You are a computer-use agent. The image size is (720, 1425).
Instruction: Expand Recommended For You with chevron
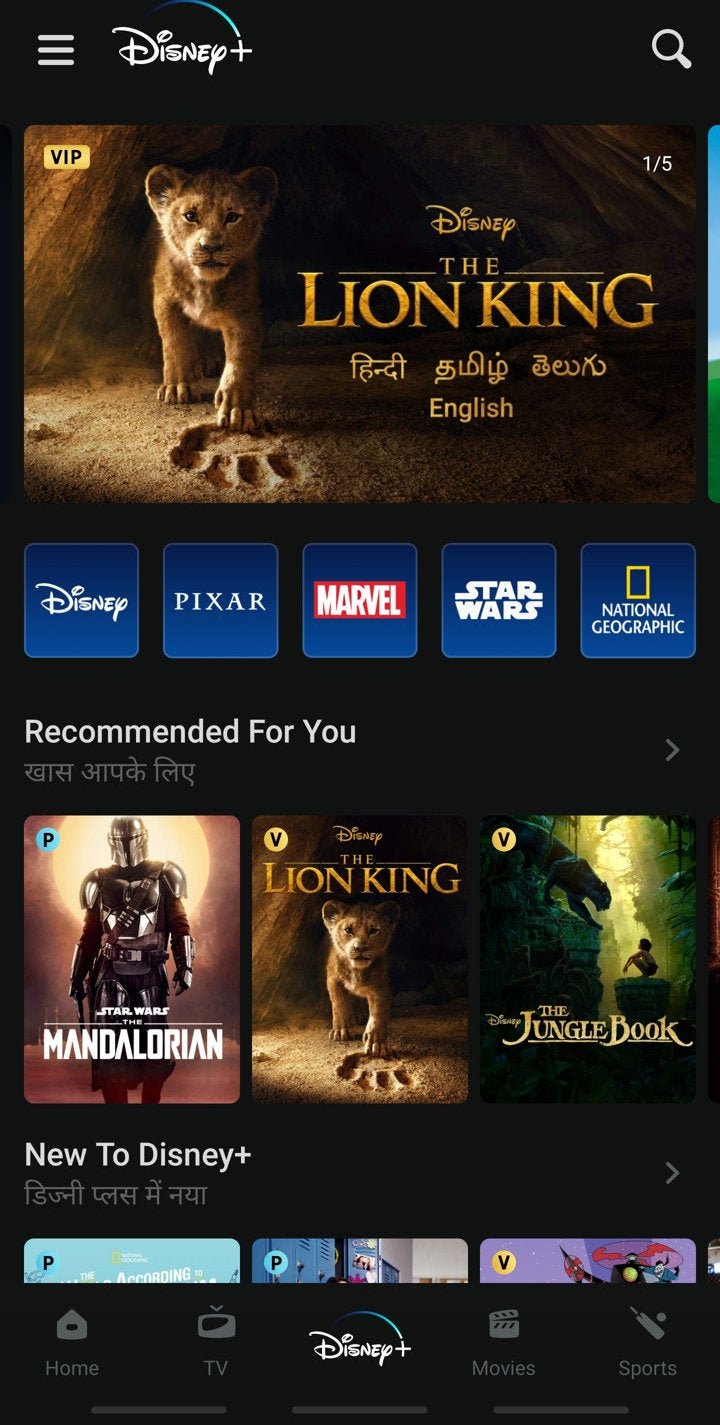point(673,750)
